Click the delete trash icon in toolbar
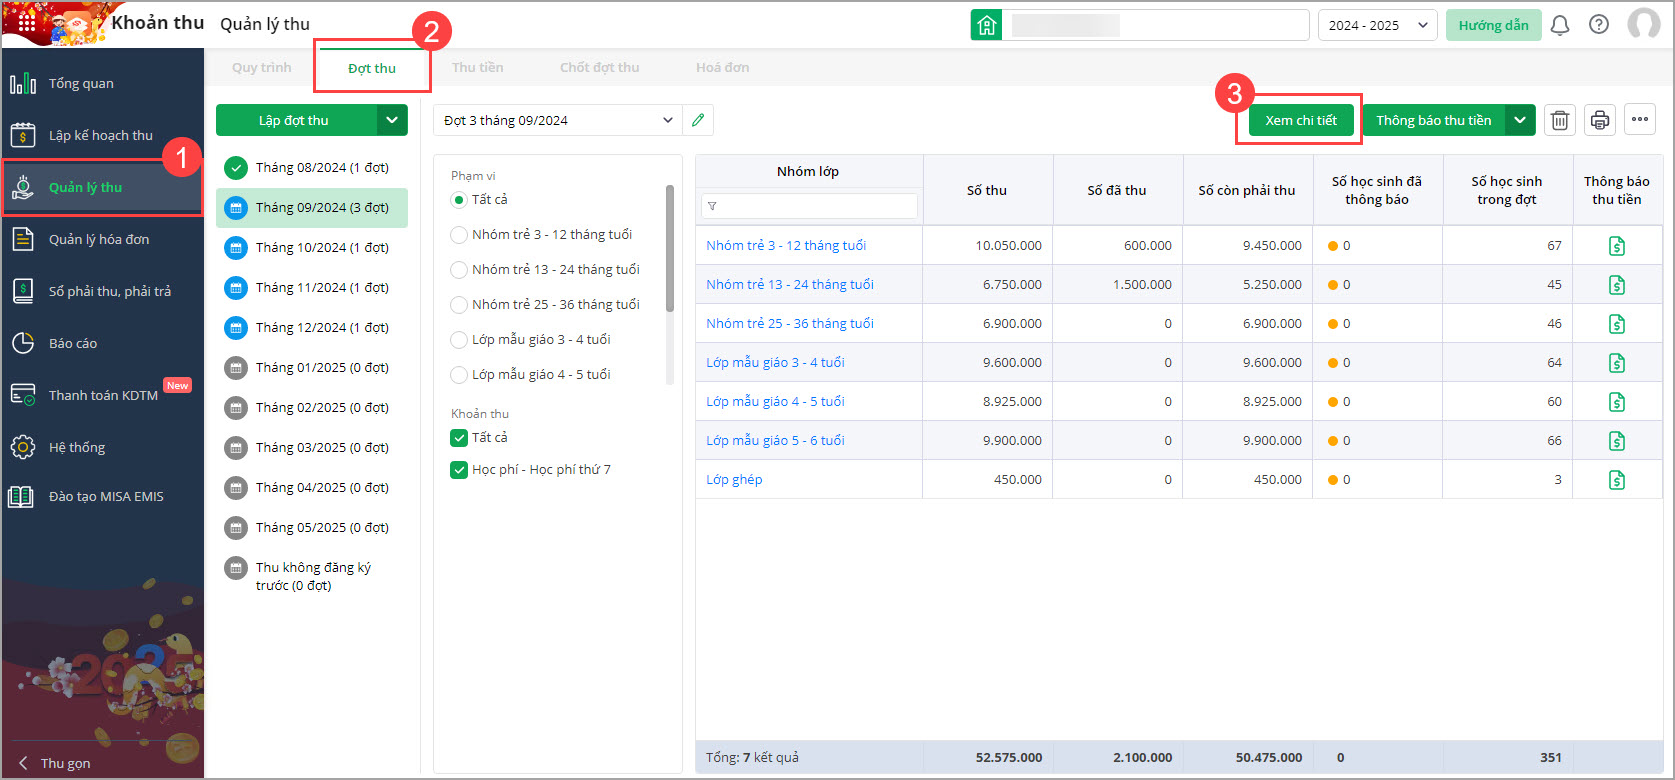 (x=1559, y=121)
